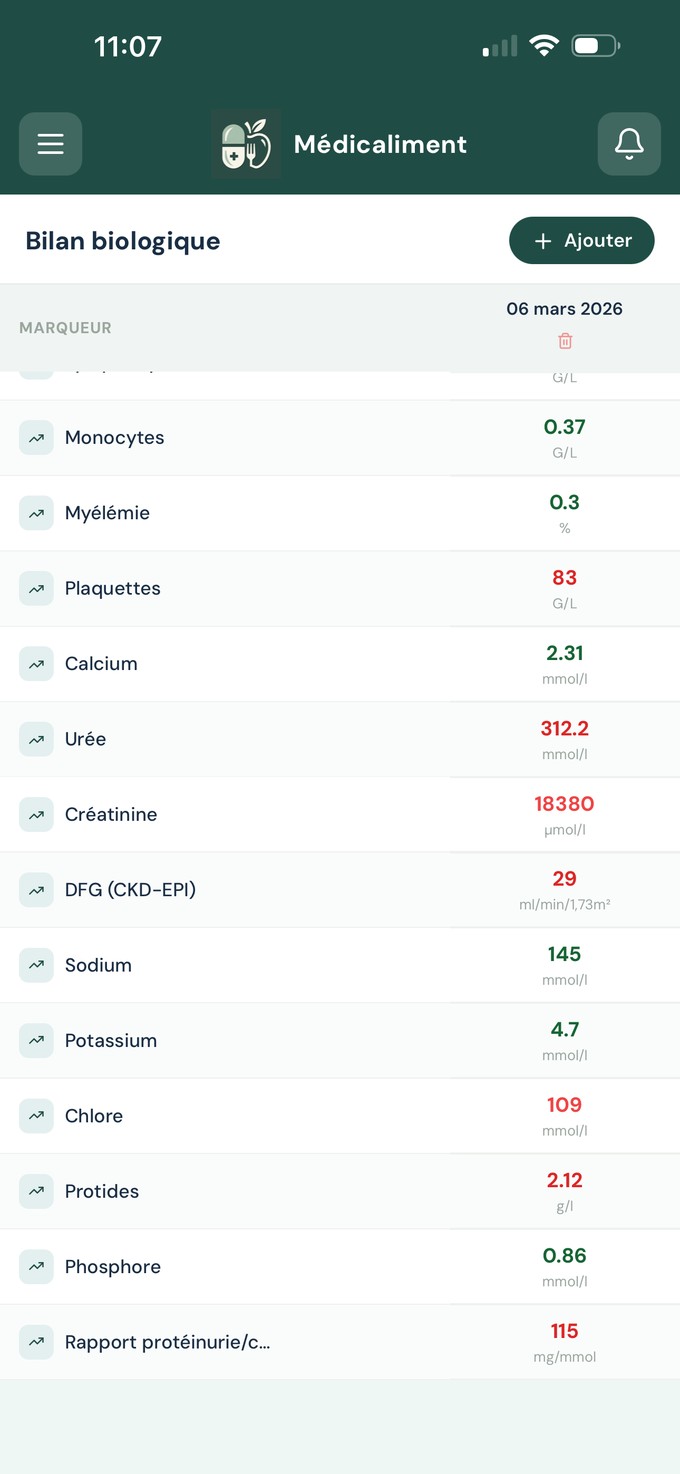Screen dimensions: 680x1474
Task: Open the Protides trend chart icon
Action: pyautogui.click(x=36, y=1192)
